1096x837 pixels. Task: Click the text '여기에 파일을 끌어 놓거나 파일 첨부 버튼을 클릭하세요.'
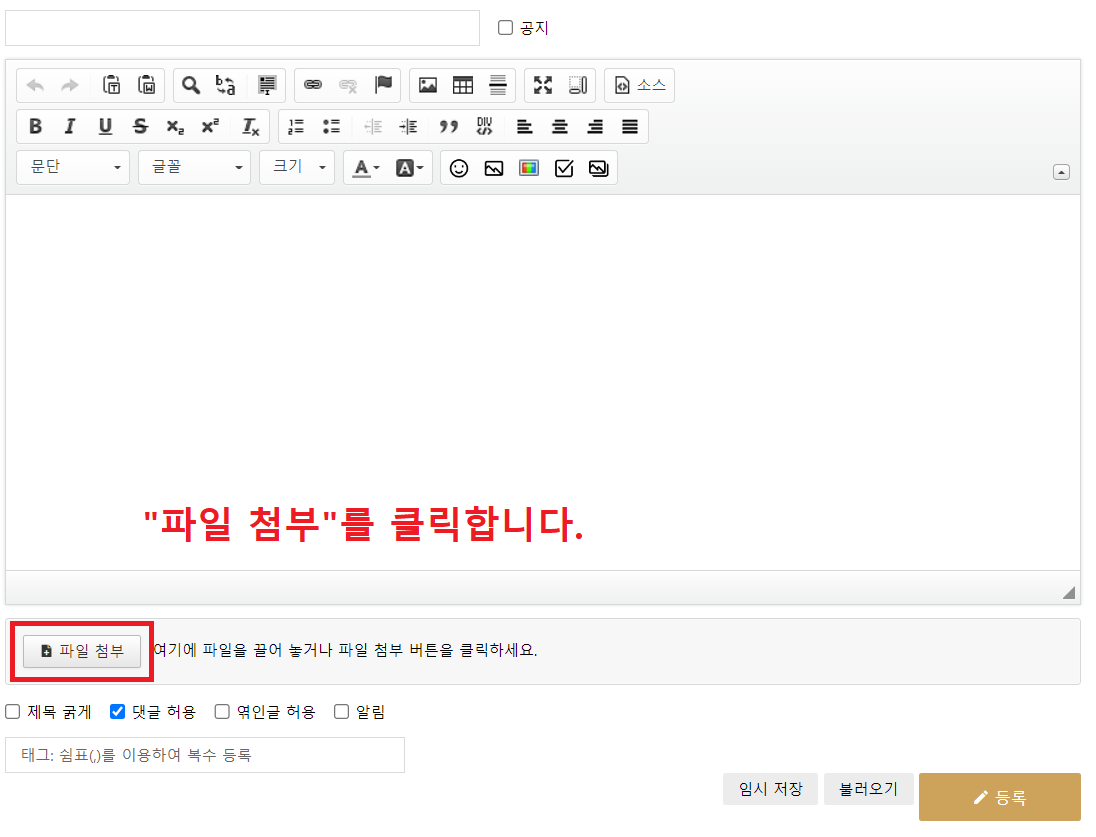(x=345, y=650)
